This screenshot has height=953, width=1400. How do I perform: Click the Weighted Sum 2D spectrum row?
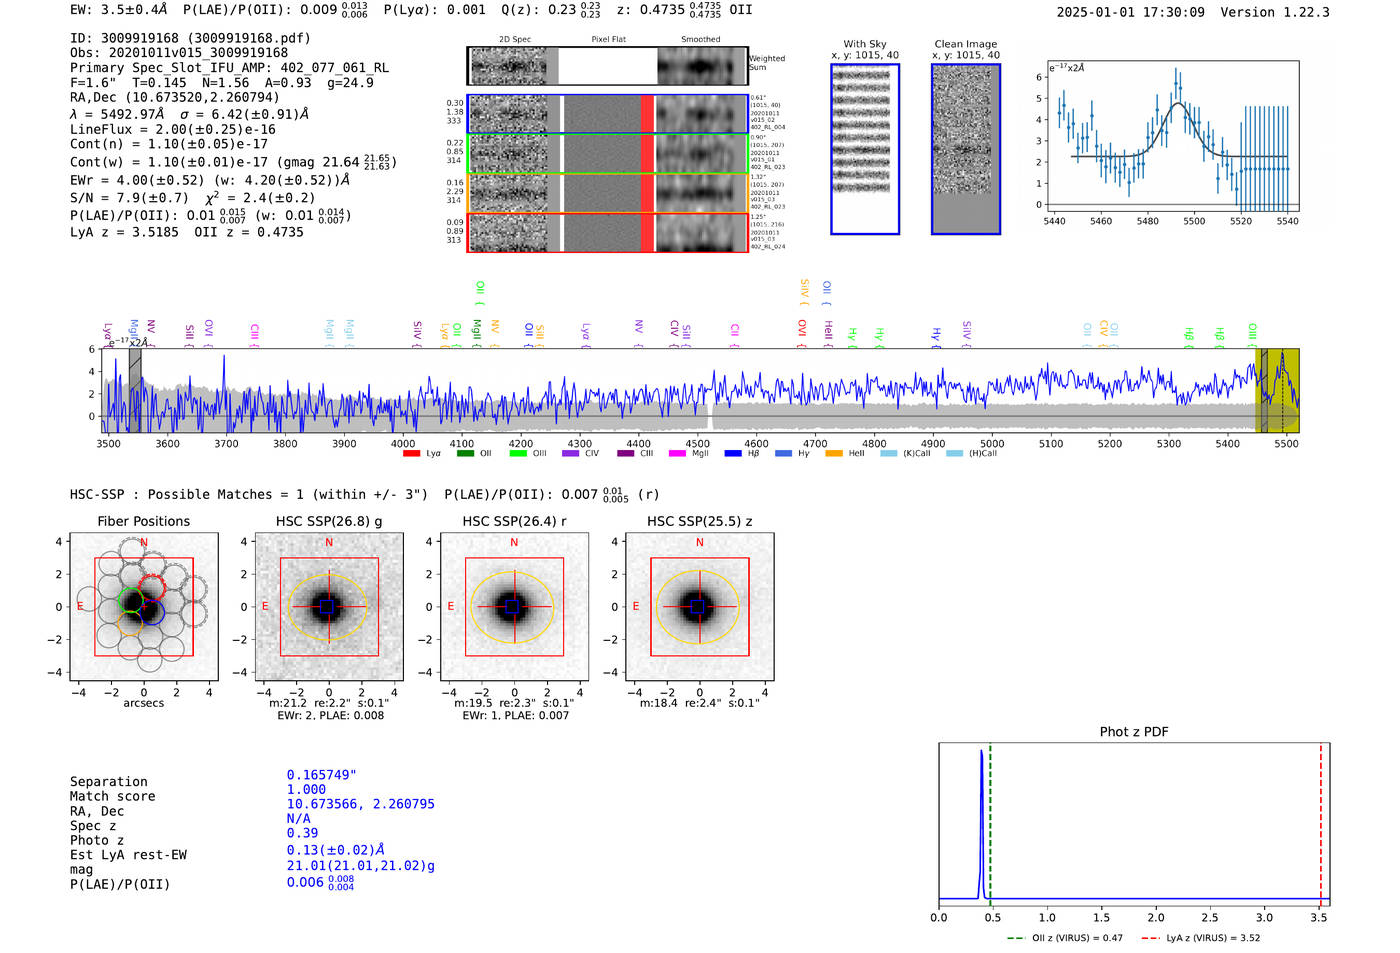pyautogui.click(x=608, y=66)
